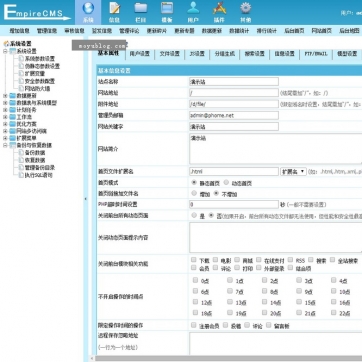362x362 pixels.
Task: Open the 后台首页 shortcut link
Action: [x=294, y=31]
